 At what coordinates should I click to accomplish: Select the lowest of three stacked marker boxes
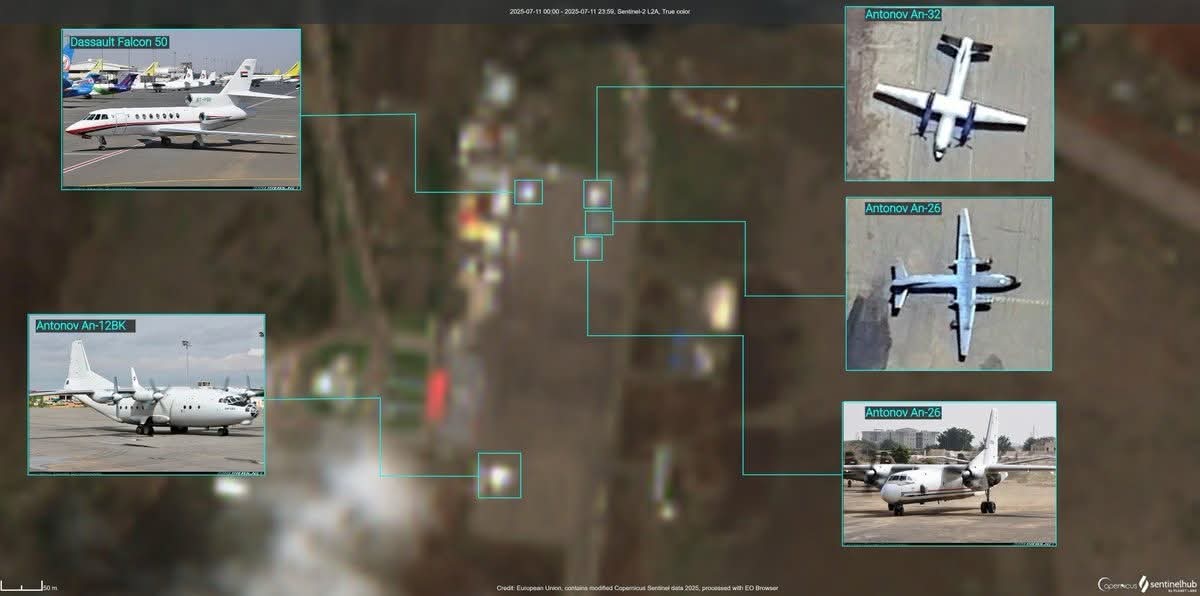point(588,248)
